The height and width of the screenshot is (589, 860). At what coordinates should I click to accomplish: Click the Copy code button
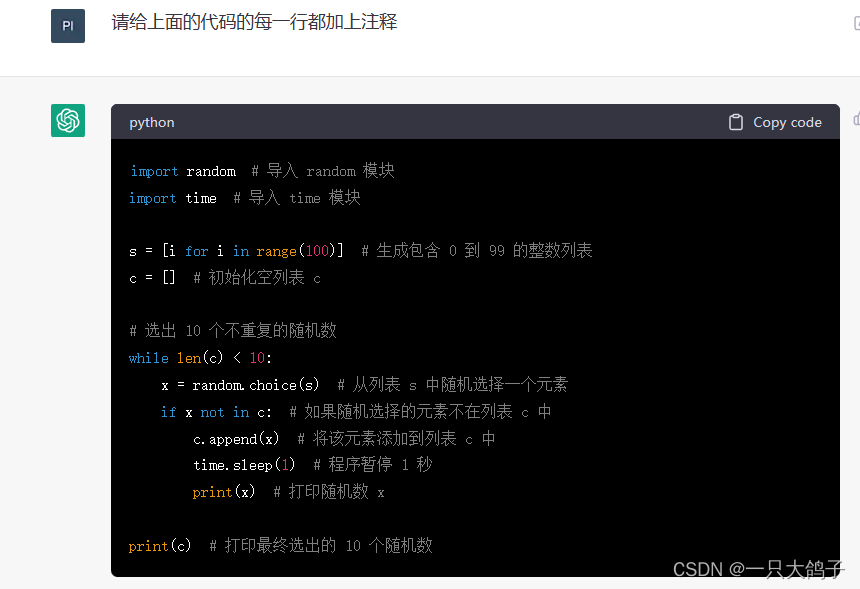coord(774,122)
